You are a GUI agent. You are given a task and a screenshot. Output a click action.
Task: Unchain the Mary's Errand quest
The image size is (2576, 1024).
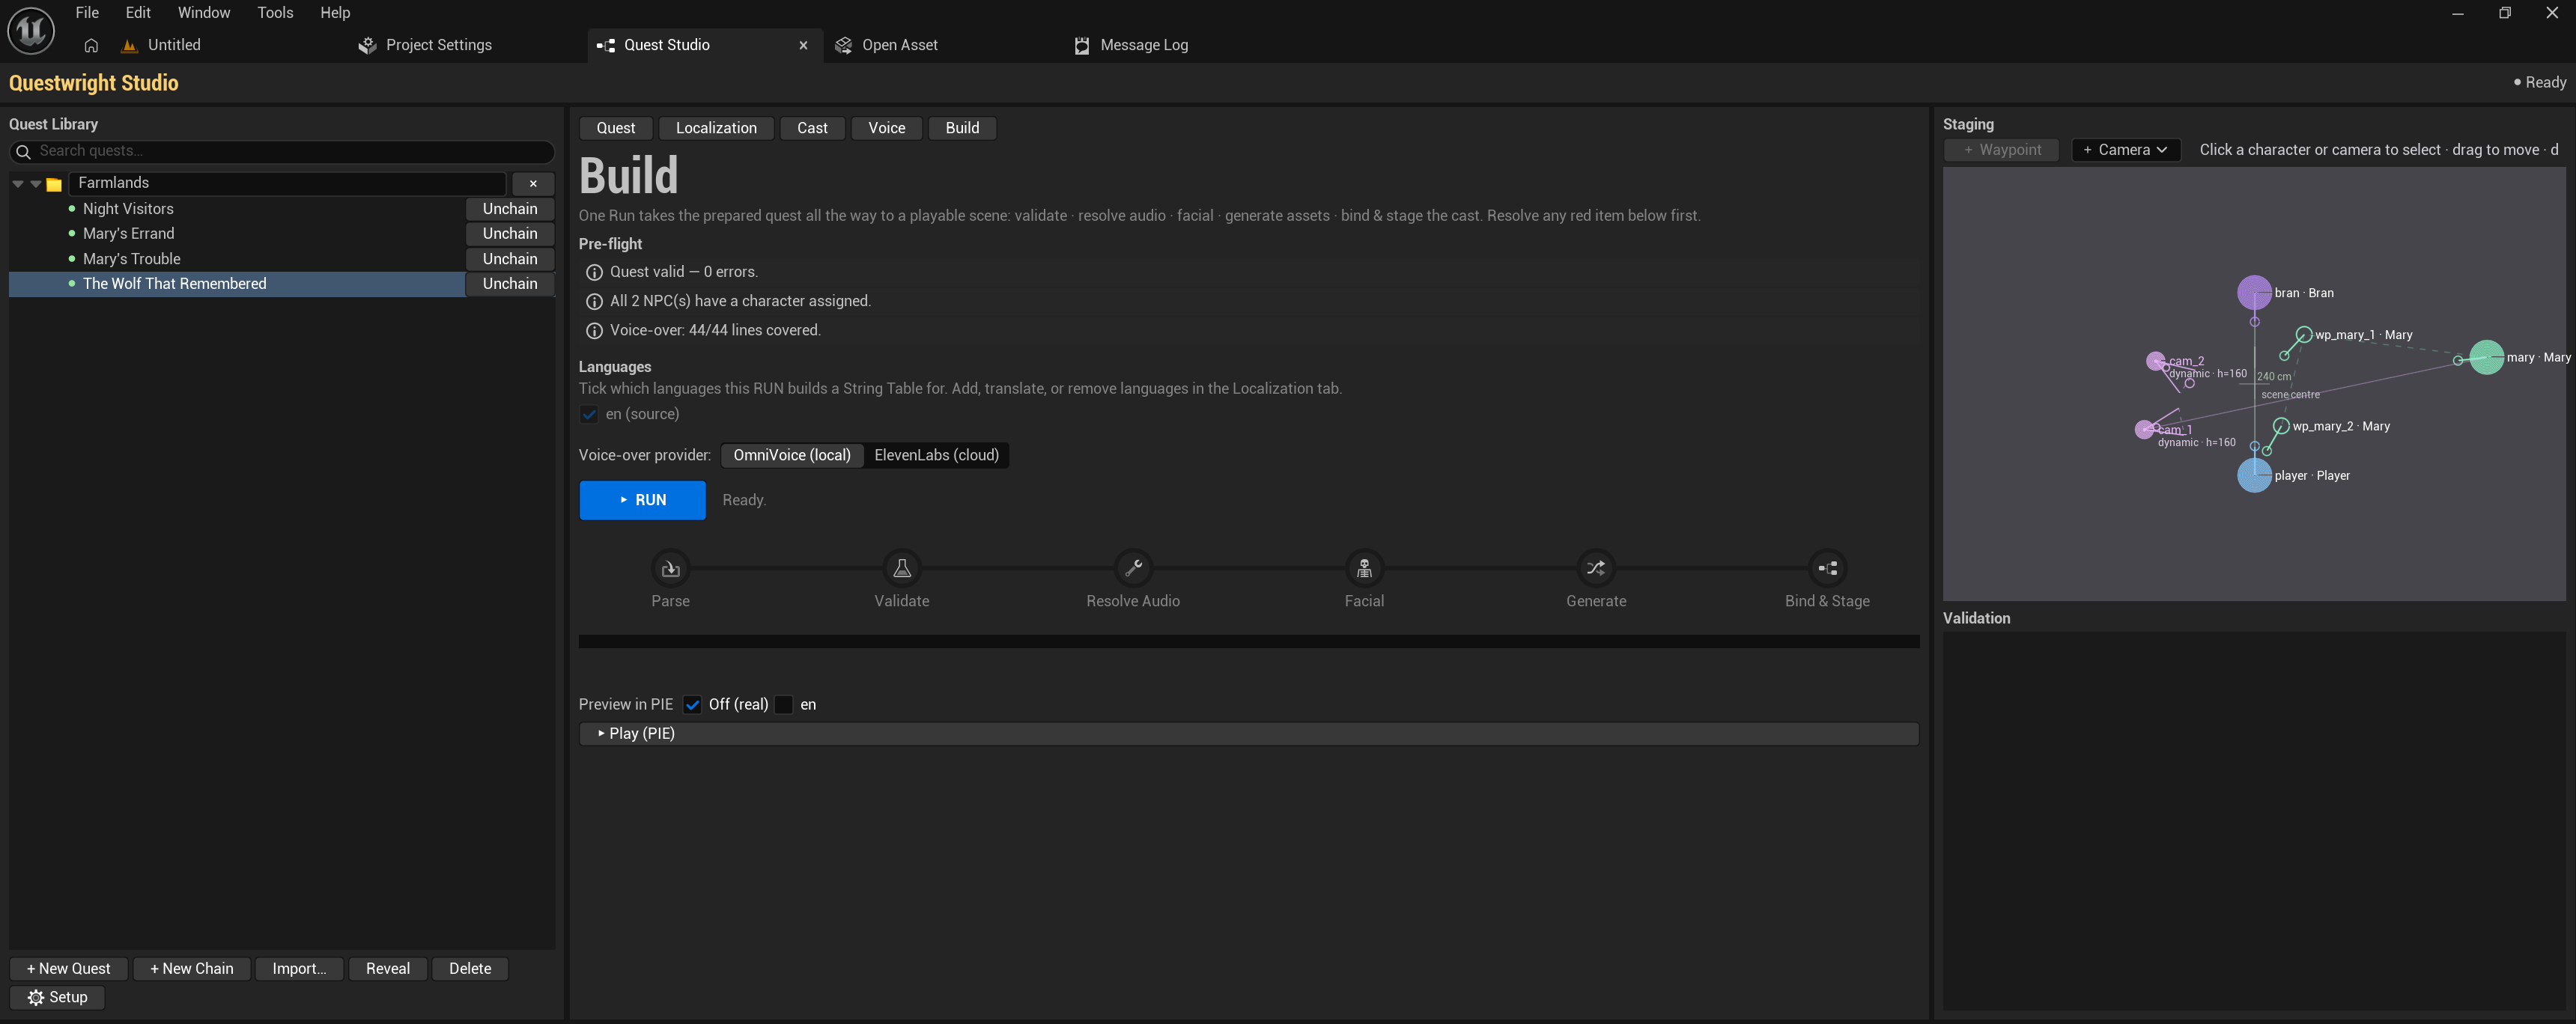pyautogui.click(x=510, y=233)
